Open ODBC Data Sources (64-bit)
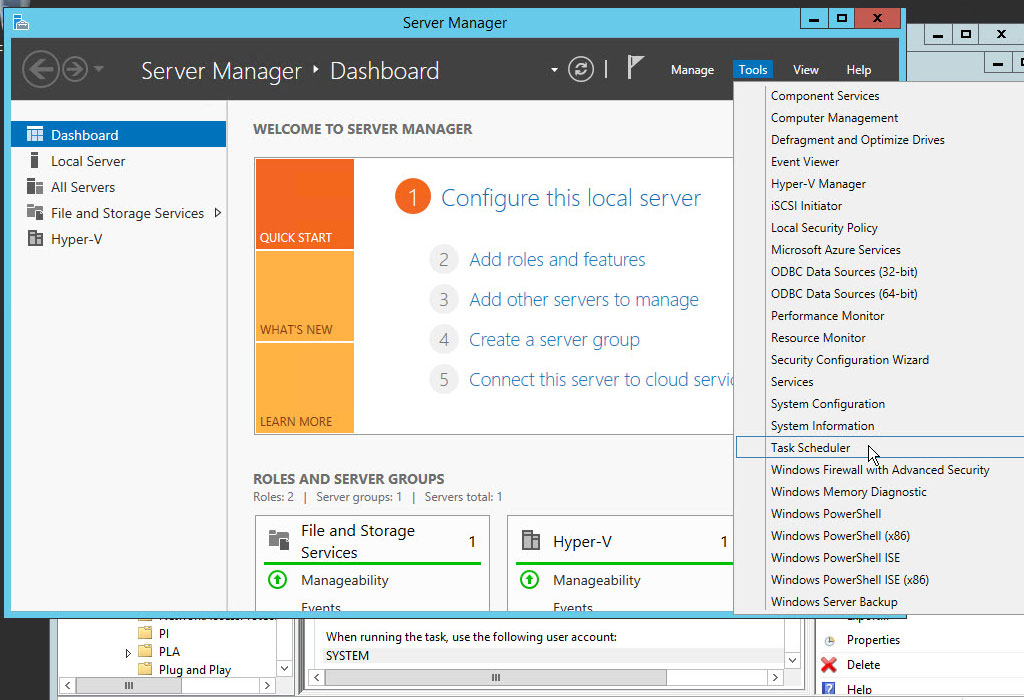The image size is (1024, 700). pos(844,294)
